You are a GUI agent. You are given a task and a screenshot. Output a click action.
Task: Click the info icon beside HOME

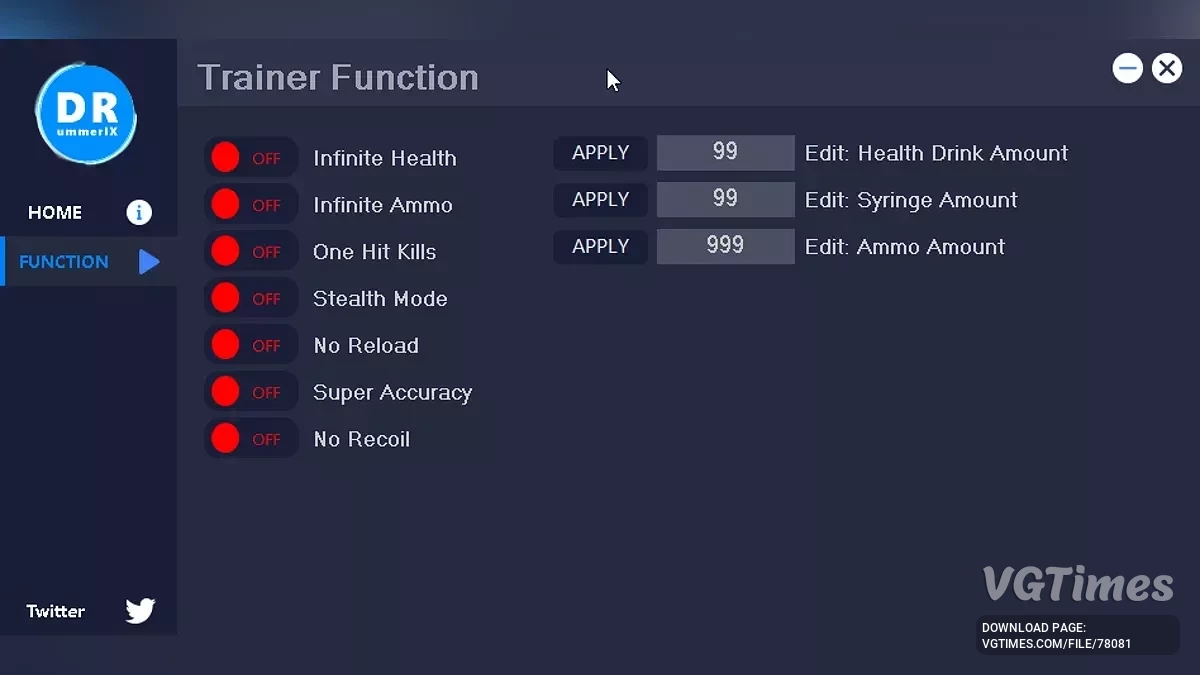coord(138,212)
